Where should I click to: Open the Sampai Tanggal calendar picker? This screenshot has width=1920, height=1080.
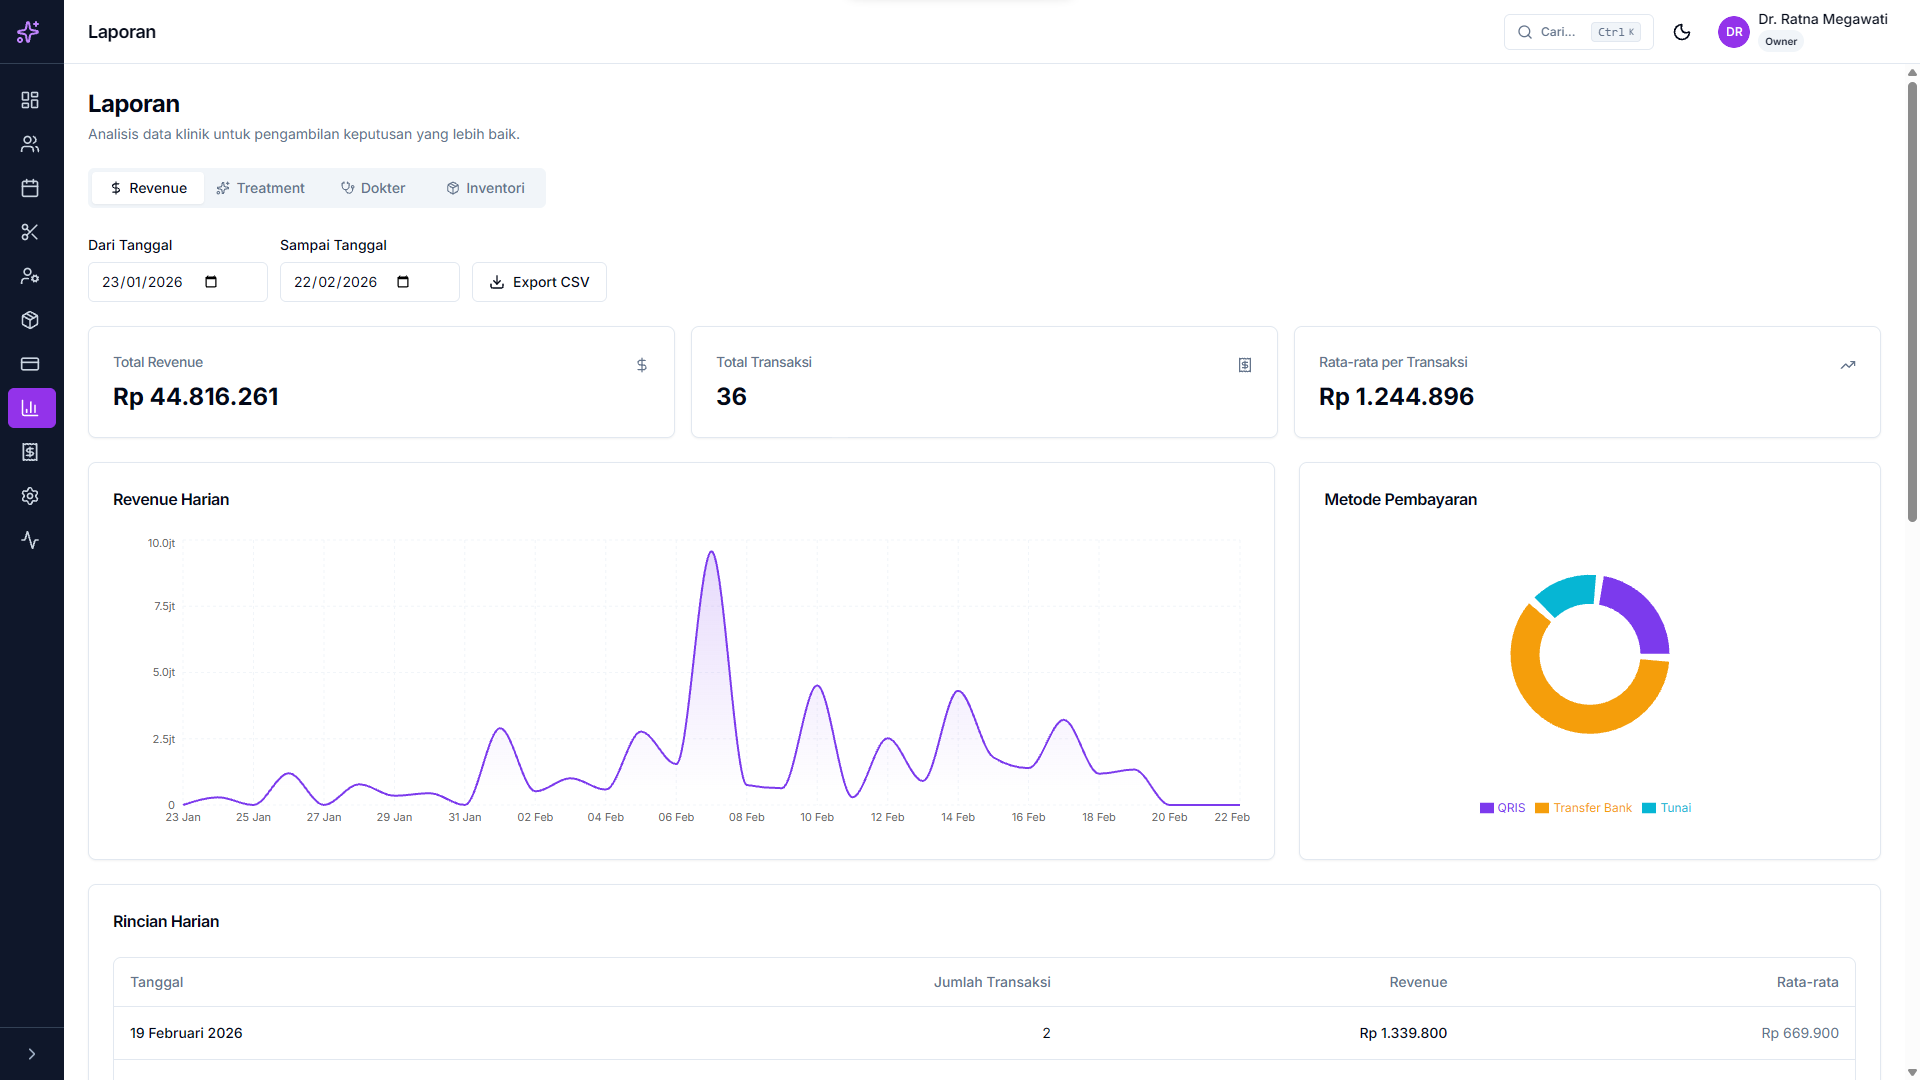pyautogui.click(x=403, y=282)
